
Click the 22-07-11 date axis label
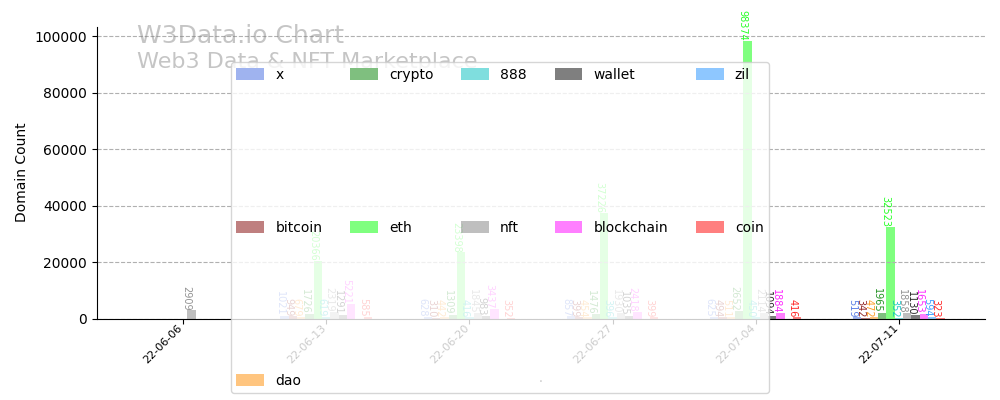(x=877, y=344)
